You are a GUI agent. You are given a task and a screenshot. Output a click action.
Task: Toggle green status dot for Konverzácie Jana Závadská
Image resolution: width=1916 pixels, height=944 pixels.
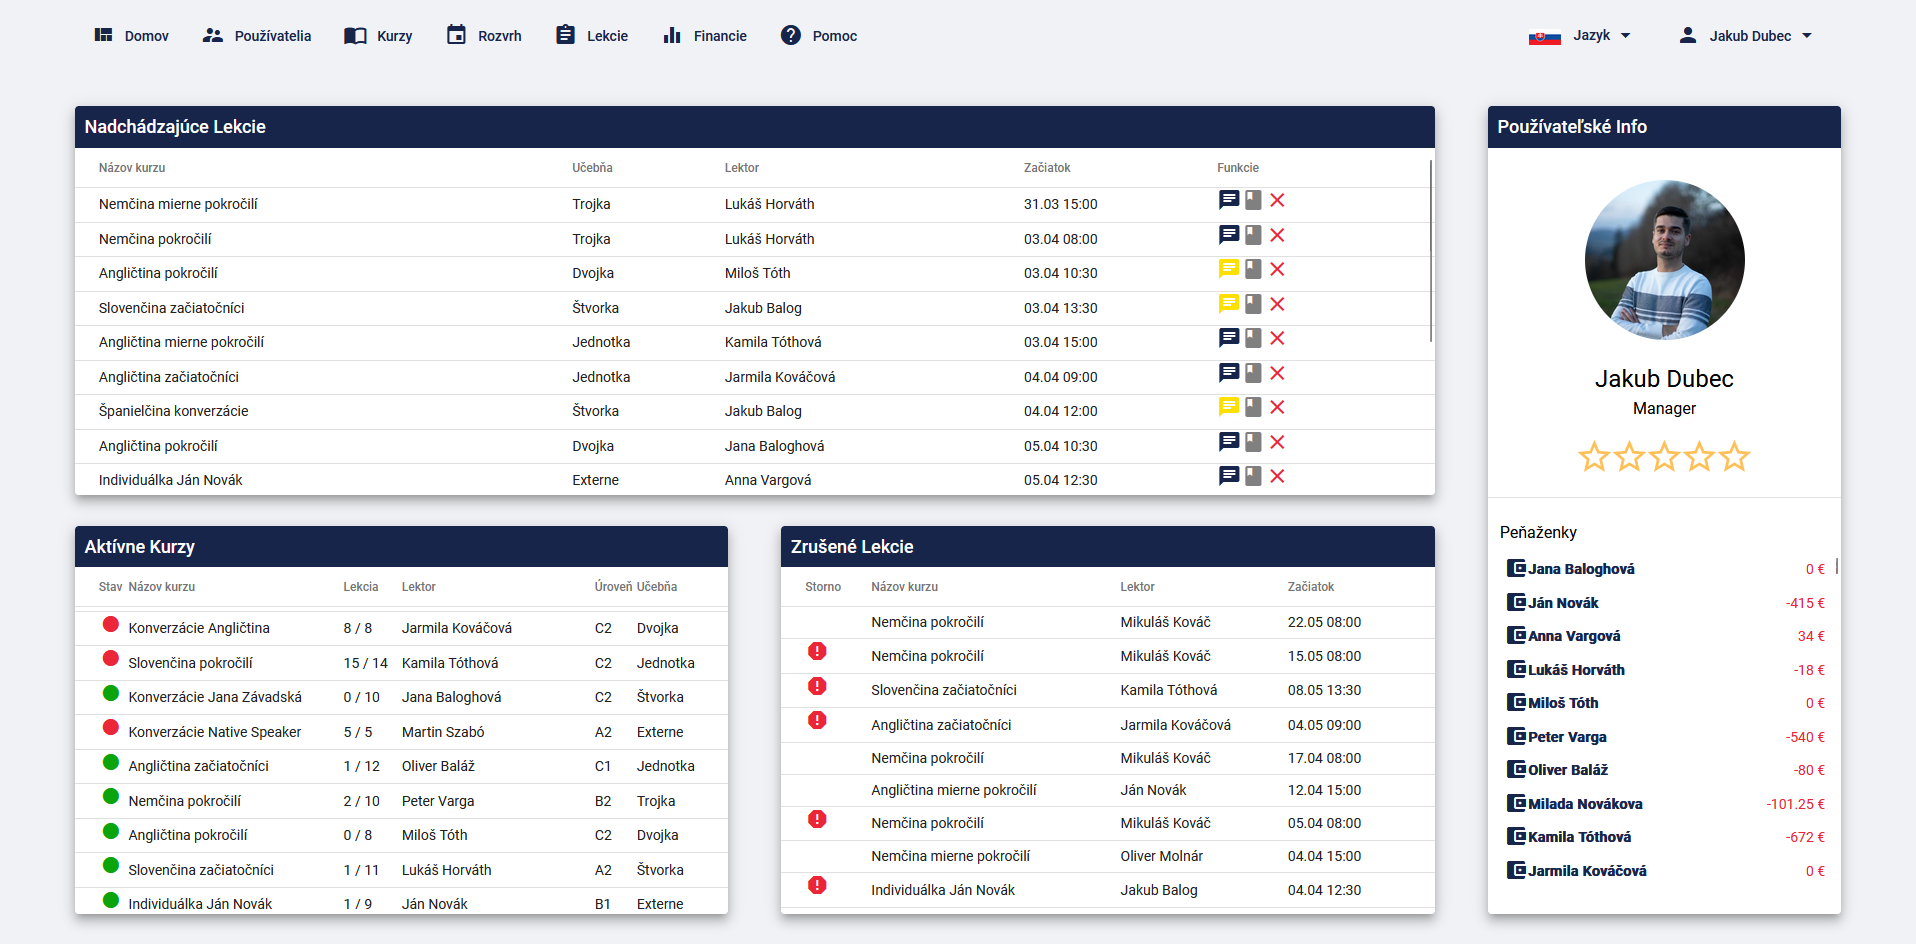click(111, 693)
